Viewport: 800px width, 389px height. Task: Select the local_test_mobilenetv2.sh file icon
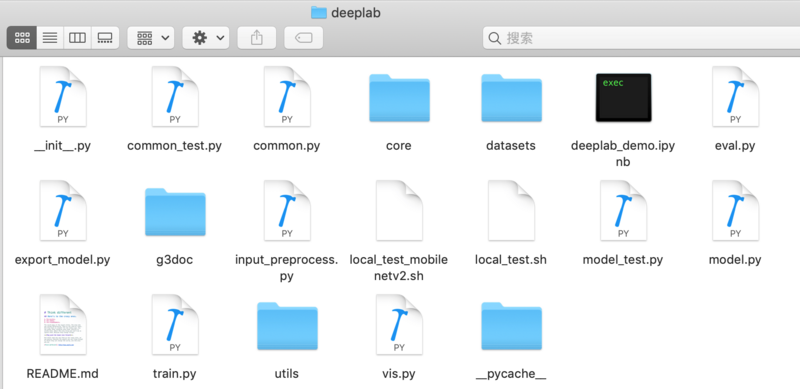(x=399, y=211)
